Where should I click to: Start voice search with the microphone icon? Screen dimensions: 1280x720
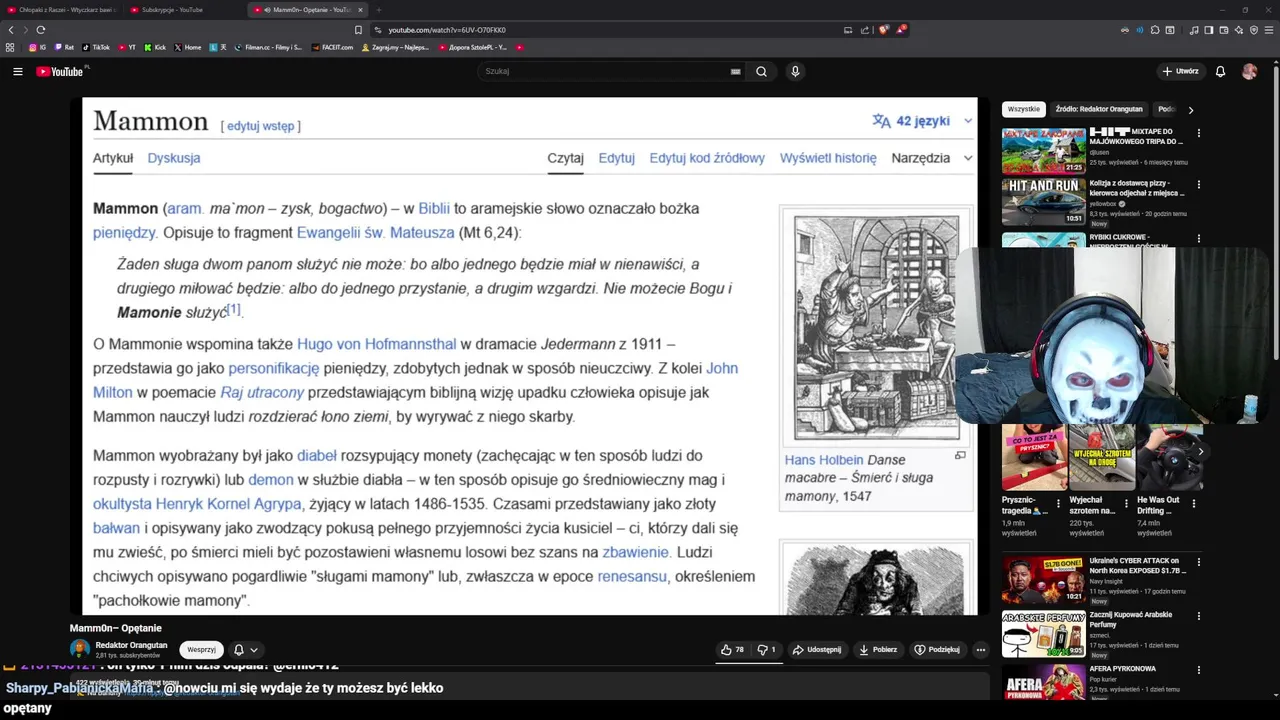tap(795, 71)
